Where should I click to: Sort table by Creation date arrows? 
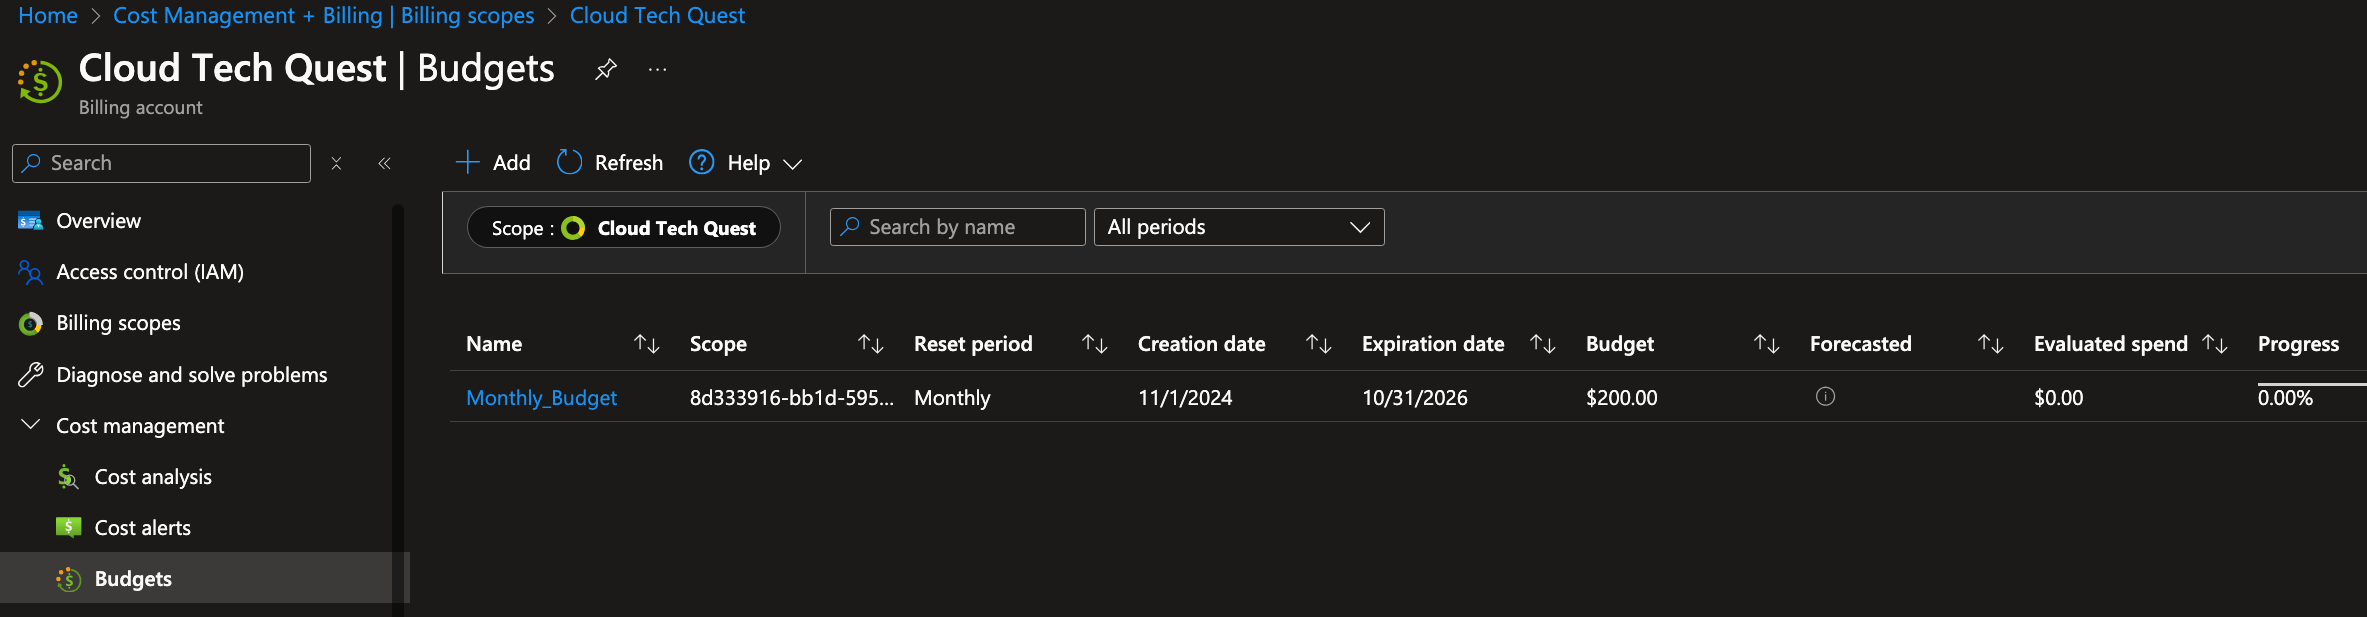(1319, 344)
